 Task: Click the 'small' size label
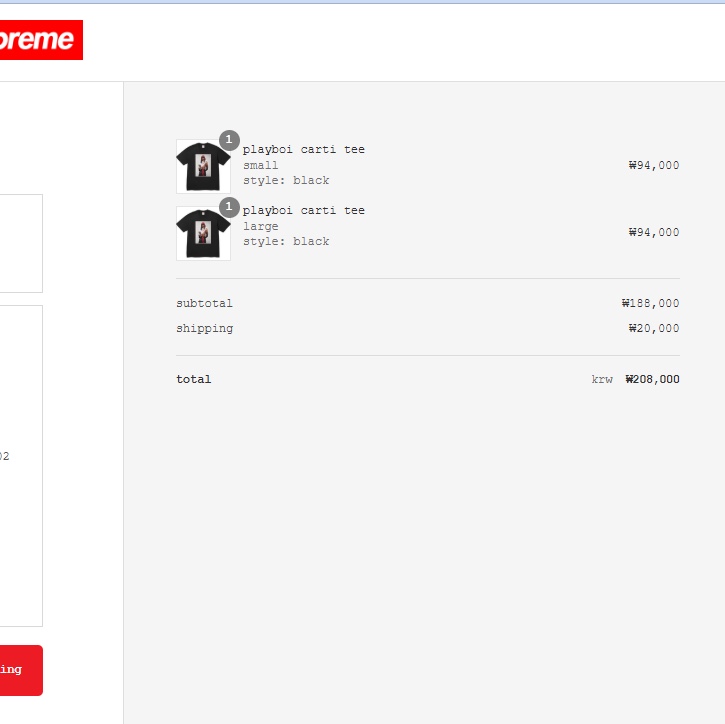(261, 165)
